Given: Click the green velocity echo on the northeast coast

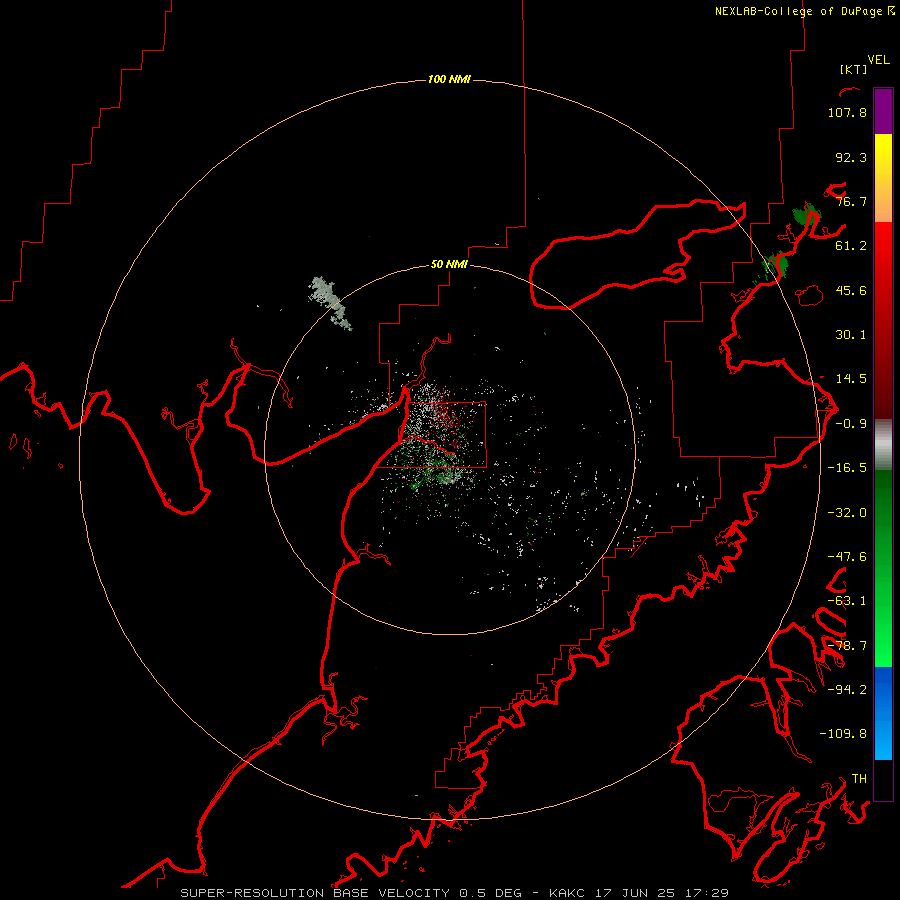Looking at the screenshot, I should [806, 215].
